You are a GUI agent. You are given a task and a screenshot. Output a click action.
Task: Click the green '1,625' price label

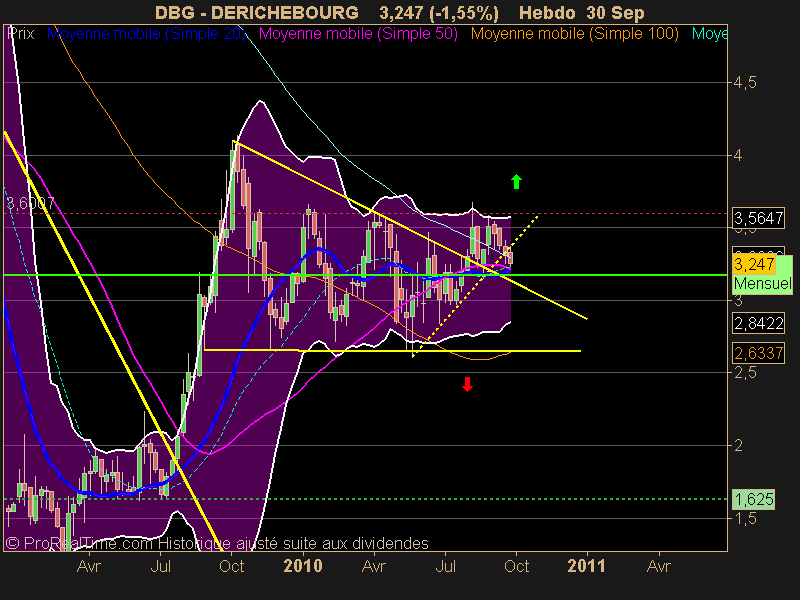point(754,499)
